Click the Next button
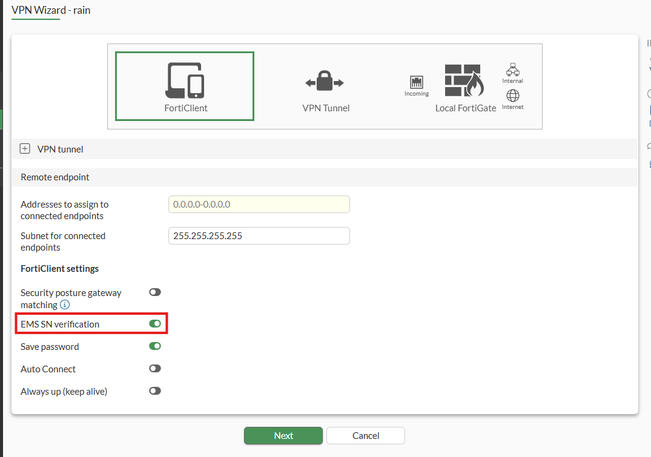 pos(283,435)
